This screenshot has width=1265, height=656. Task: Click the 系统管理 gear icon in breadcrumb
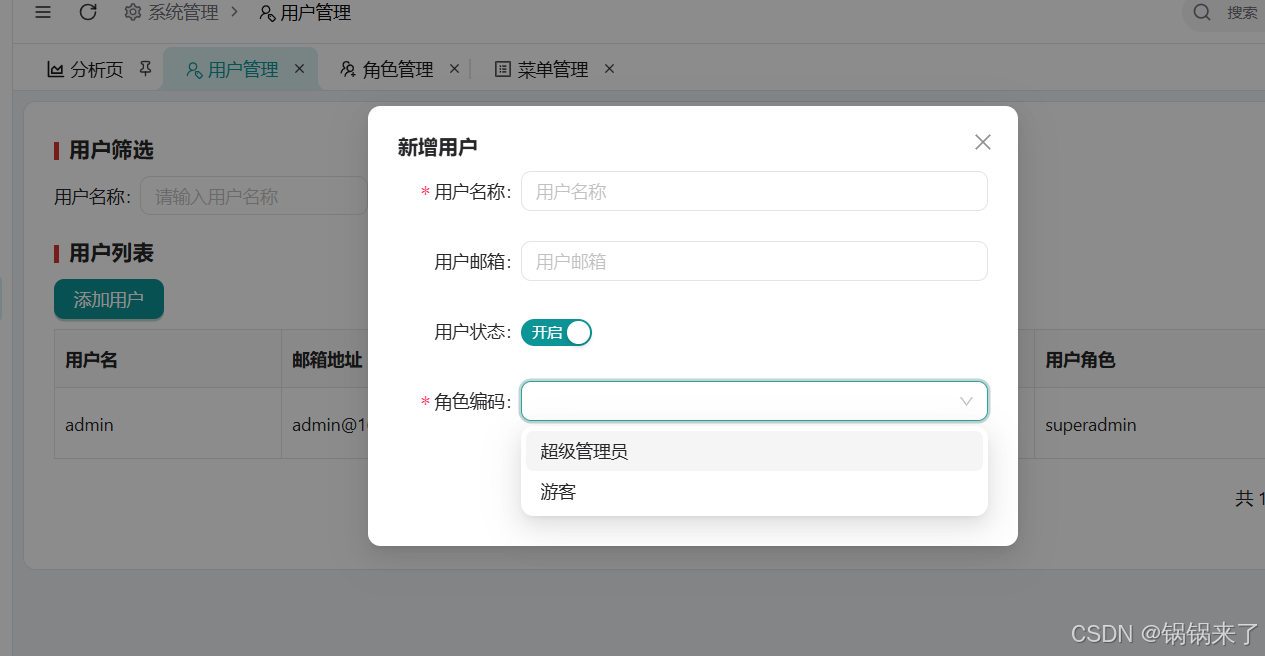tap(132, 12)
